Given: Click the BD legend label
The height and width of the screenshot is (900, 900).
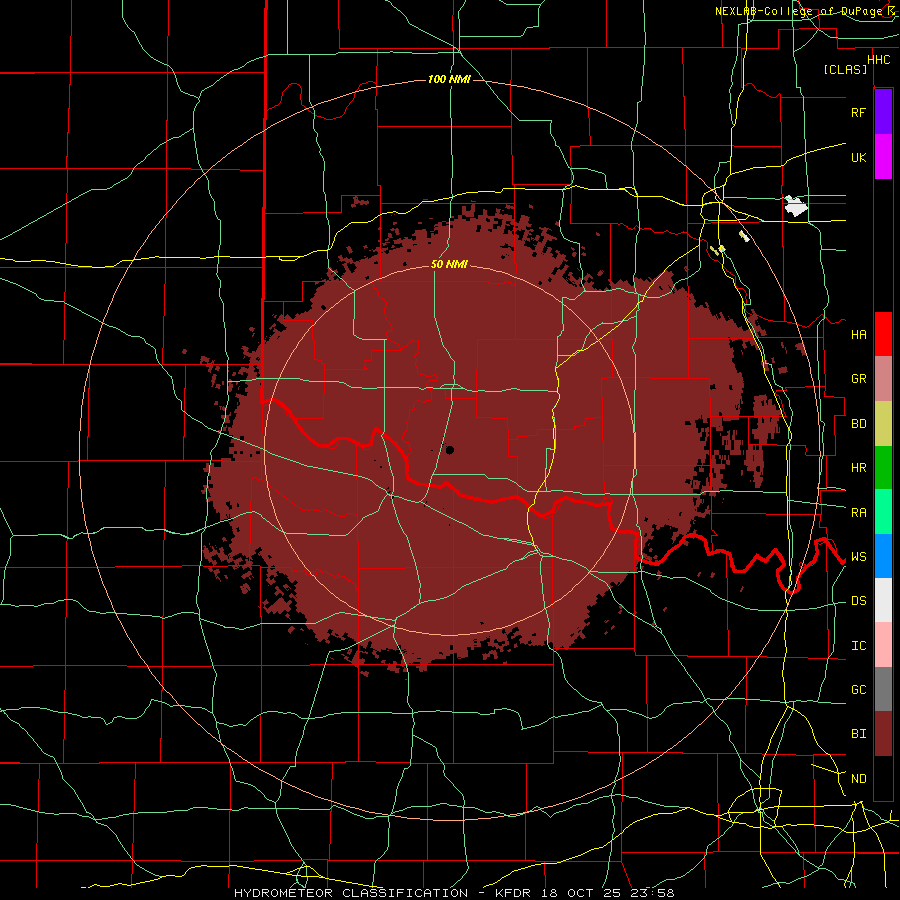Looking at the screenshot, I should [858, 424].
